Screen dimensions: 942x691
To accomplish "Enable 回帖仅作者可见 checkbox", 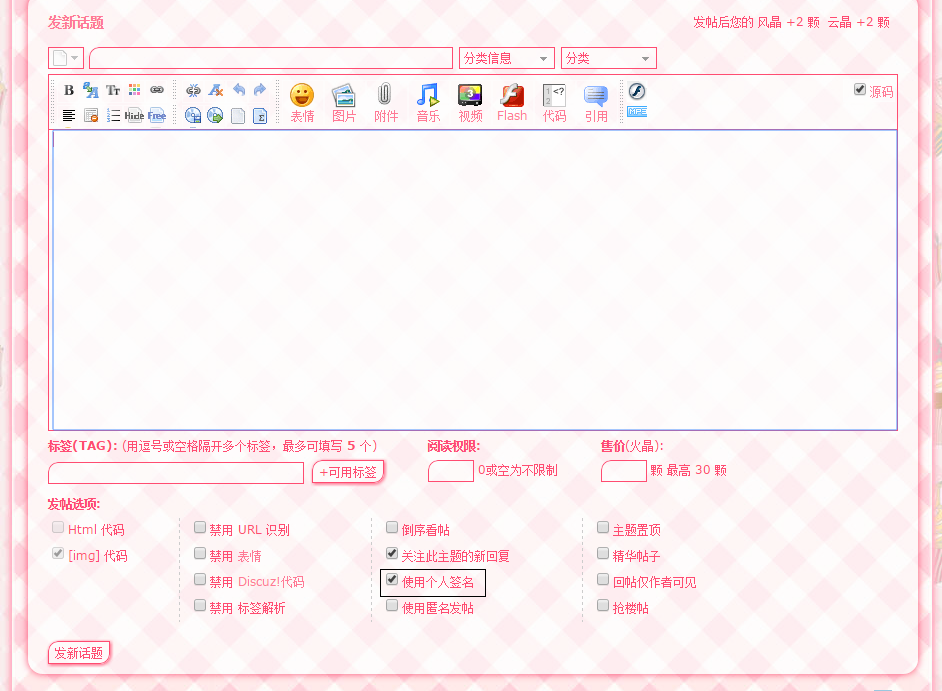I will (603, 579).
